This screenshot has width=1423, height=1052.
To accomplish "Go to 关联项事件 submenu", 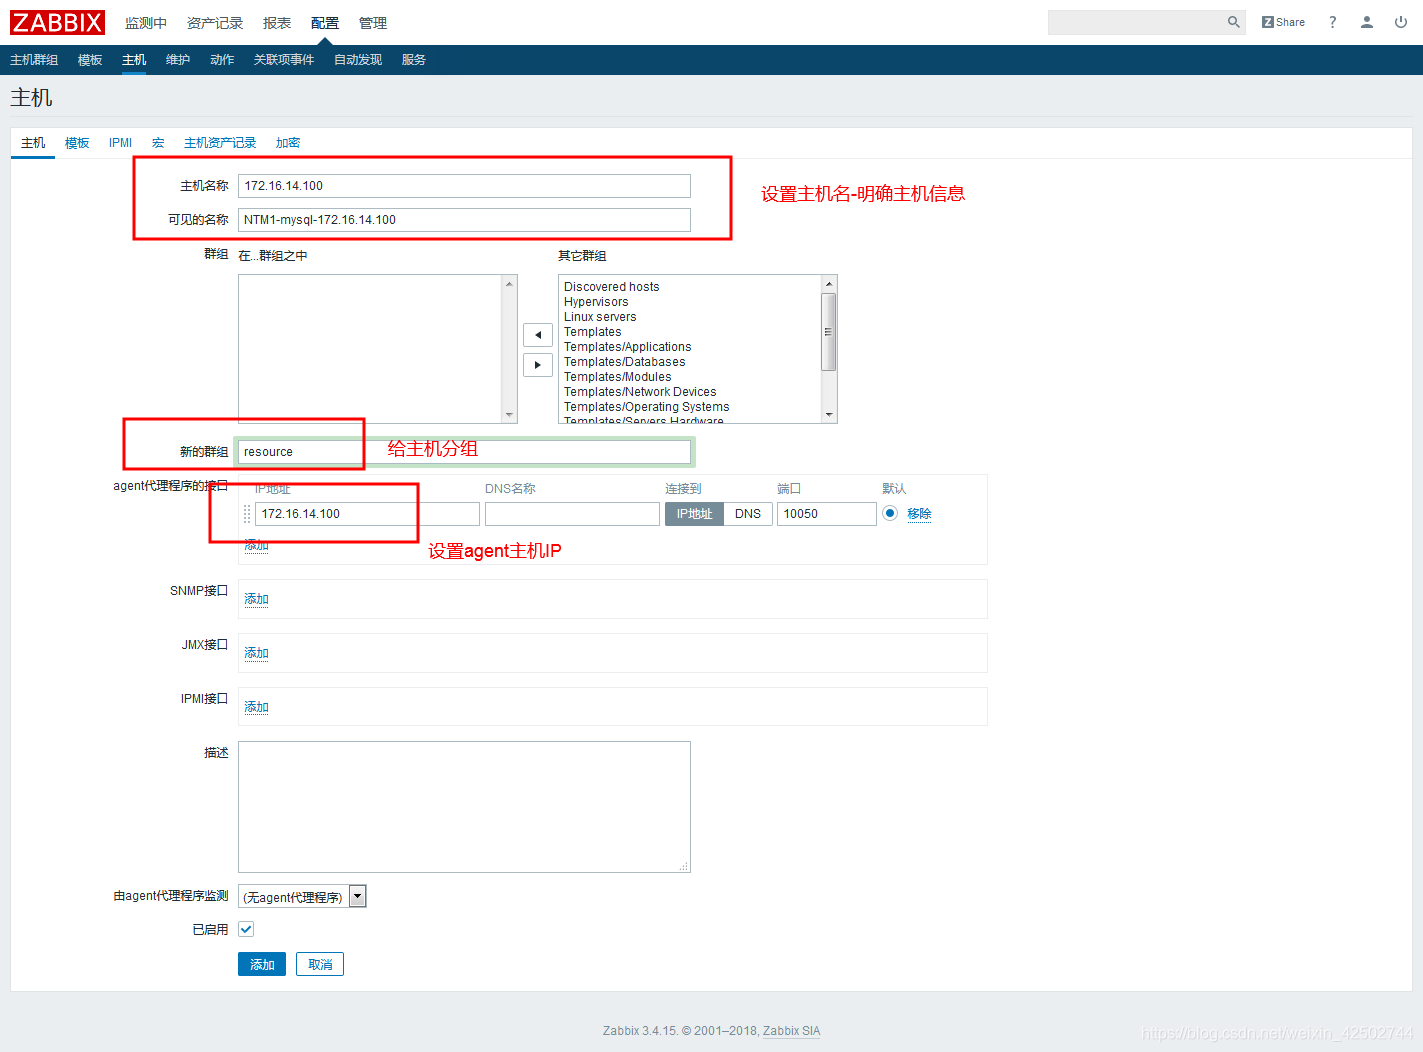I will click(x=284, y=60).
